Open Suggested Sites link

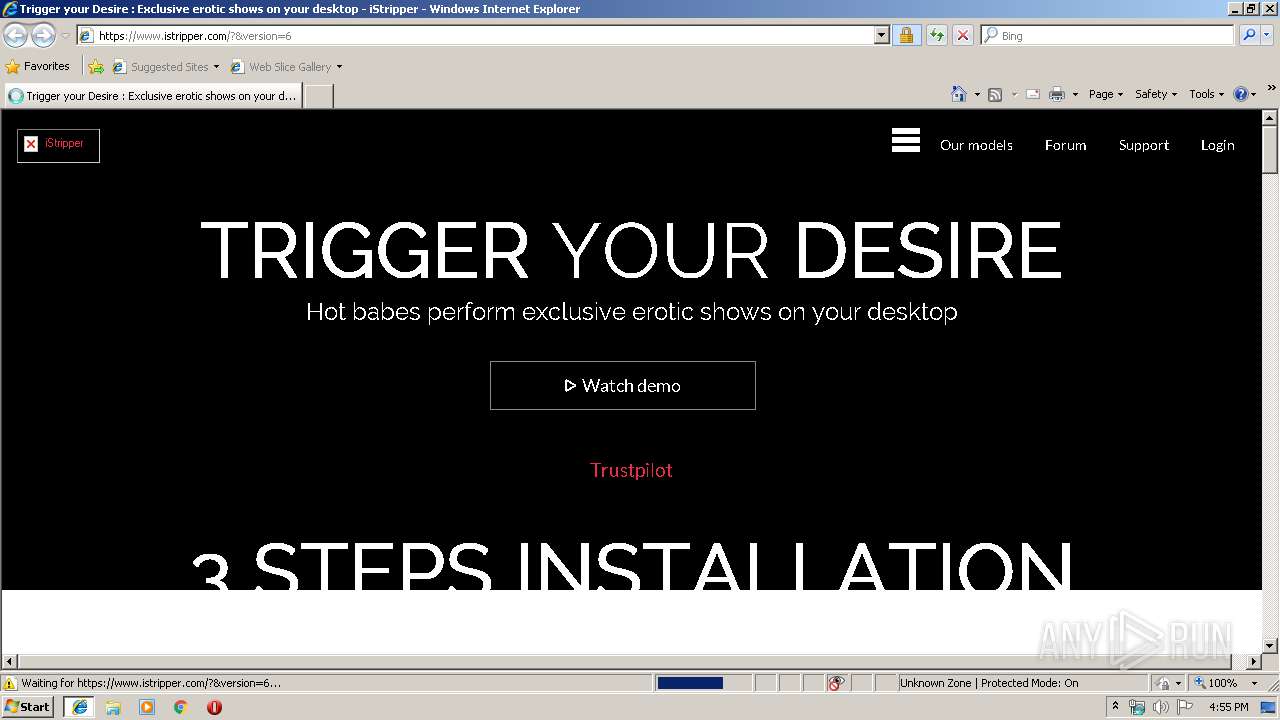pyautogui.click(x=165, y=67)
